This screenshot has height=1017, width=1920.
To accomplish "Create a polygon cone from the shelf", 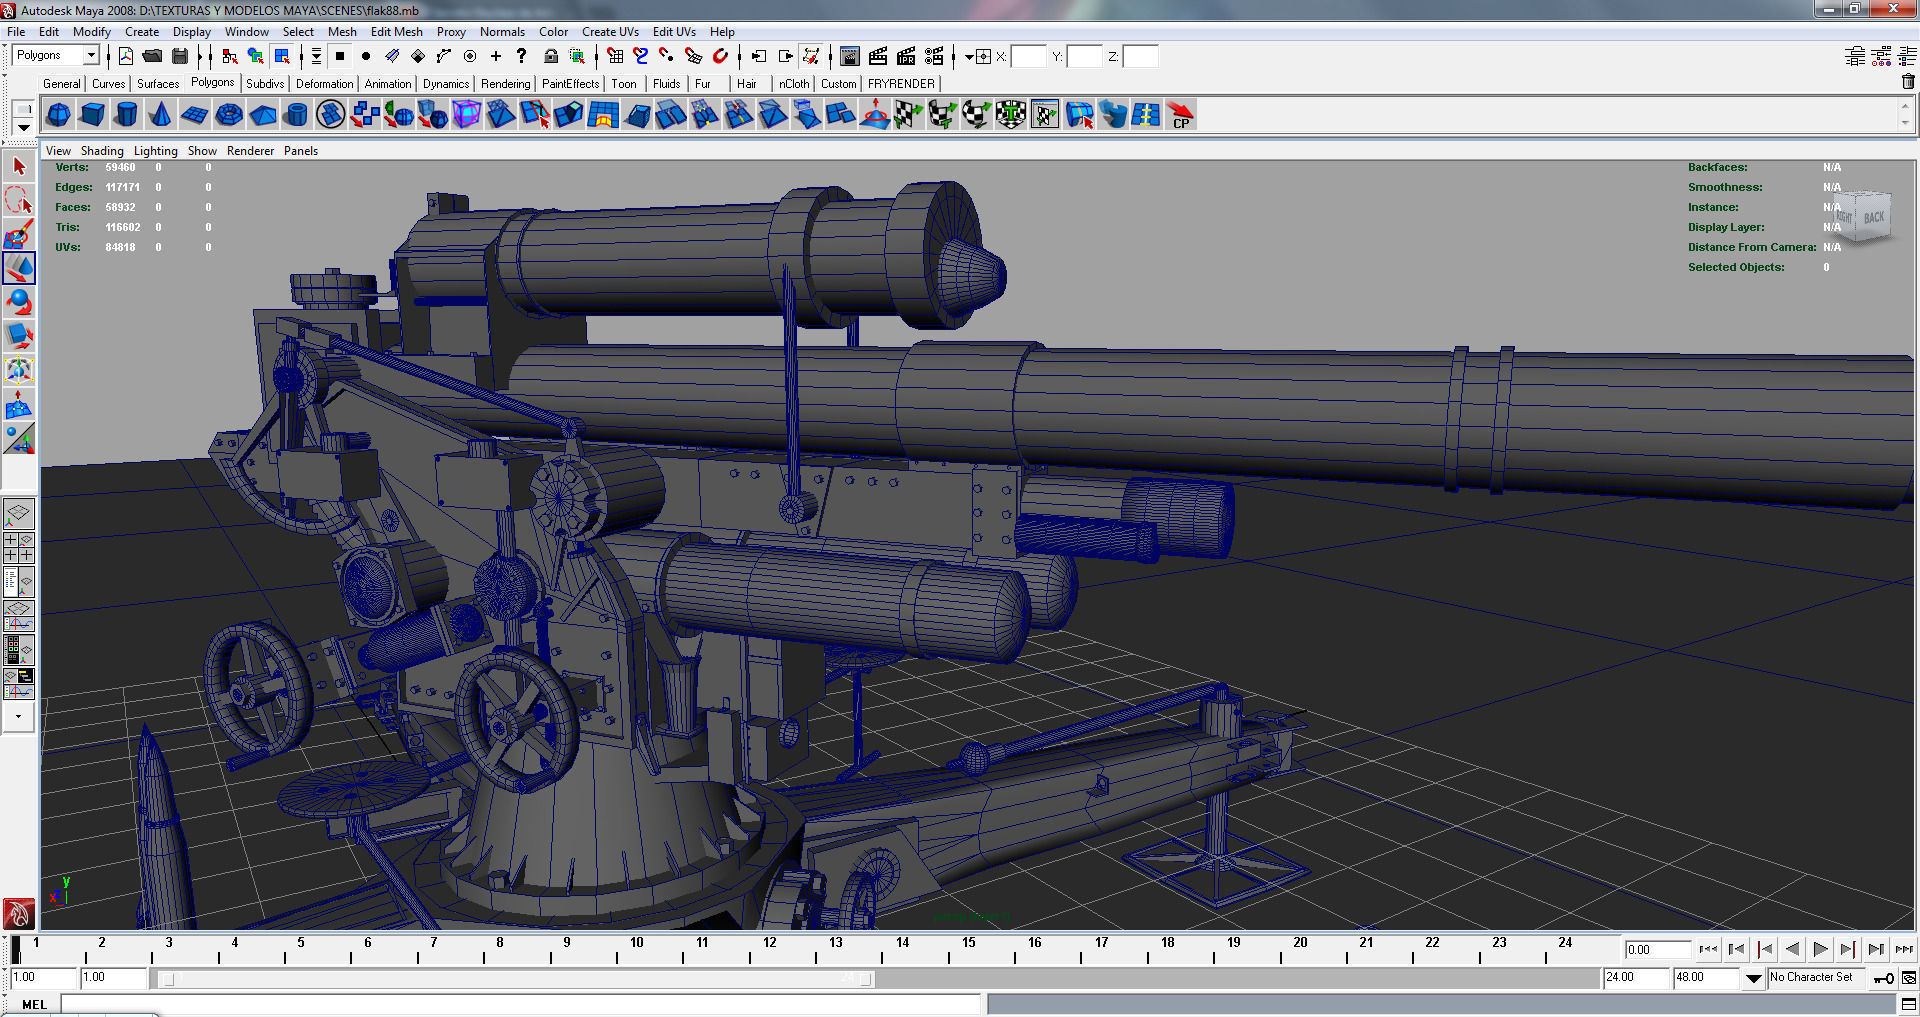I will (160, 115).
